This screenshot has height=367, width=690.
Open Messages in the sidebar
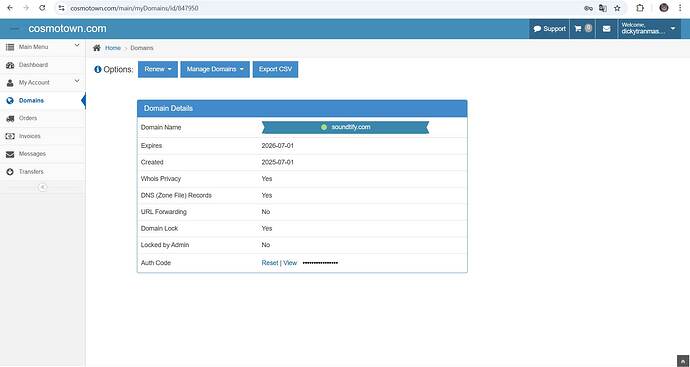tap(32, 154)
